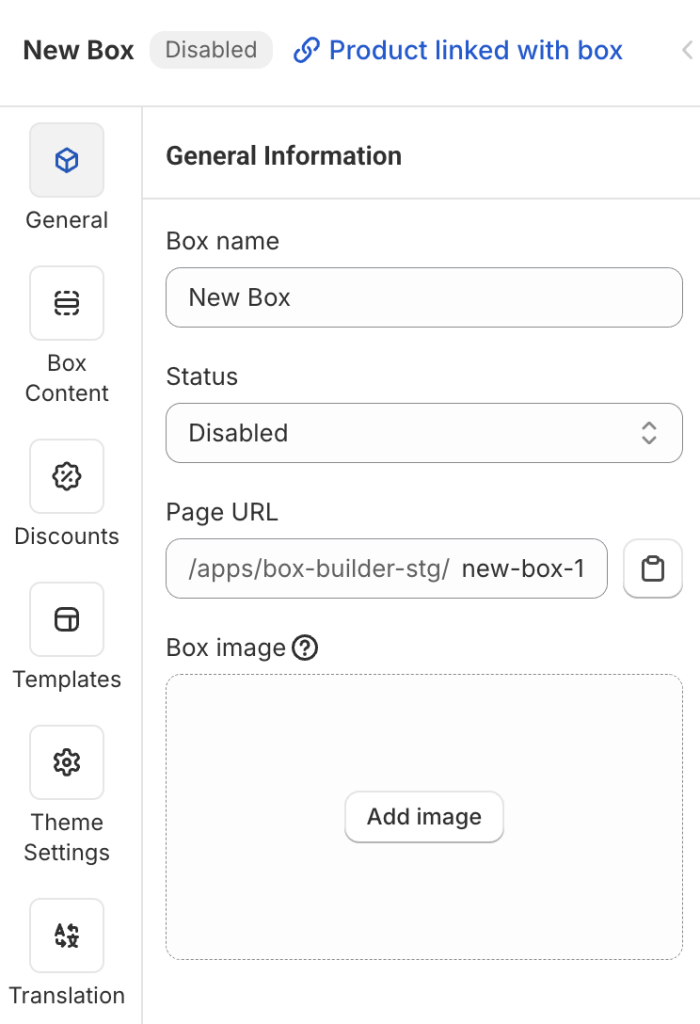Viewport: 700px width, 1024px height.
Task: Copy the page URL with clipboard icon
Action: 653,568
